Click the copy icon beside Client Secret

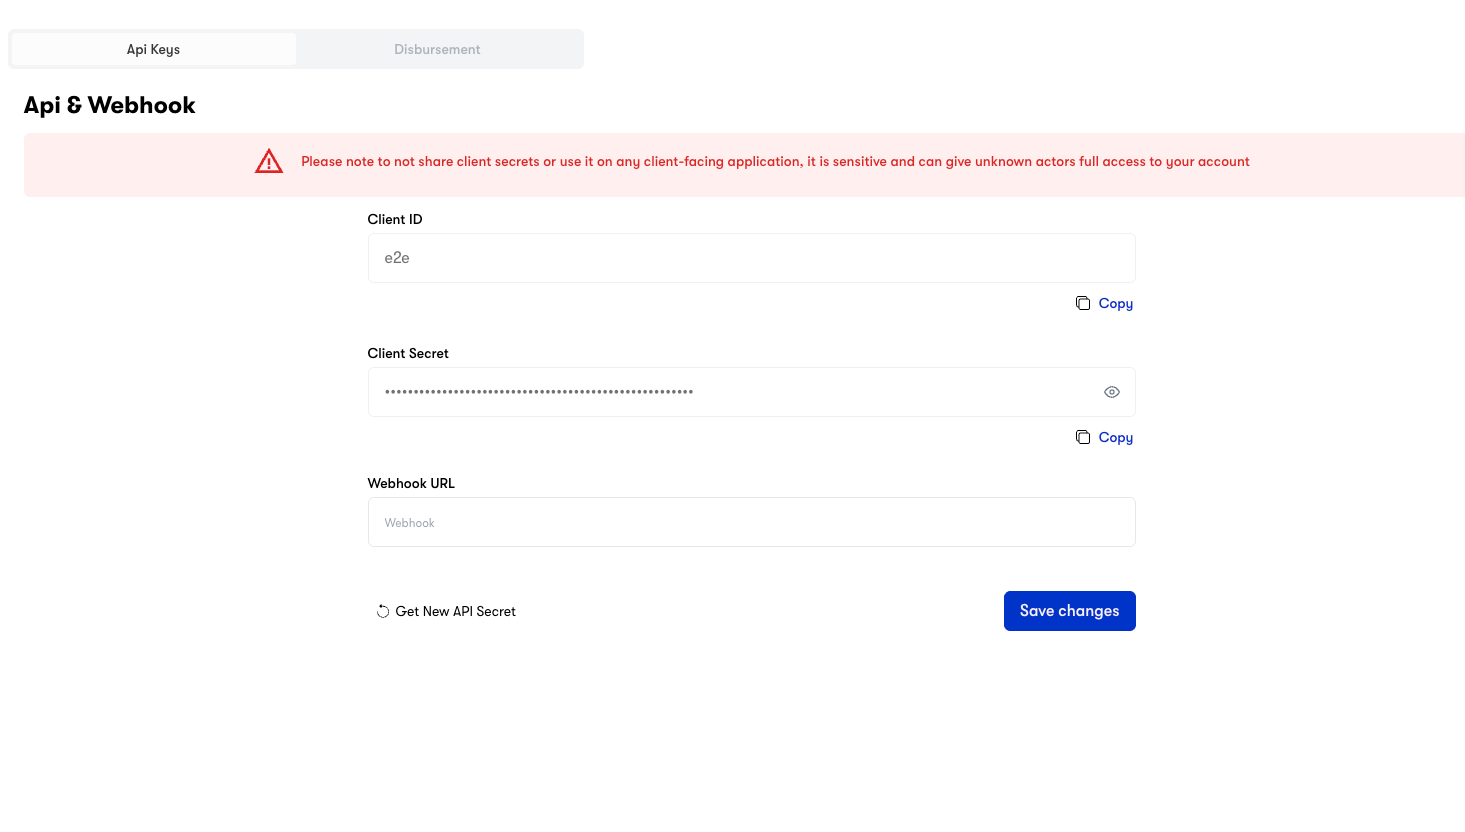click(x=1083, y=437)
